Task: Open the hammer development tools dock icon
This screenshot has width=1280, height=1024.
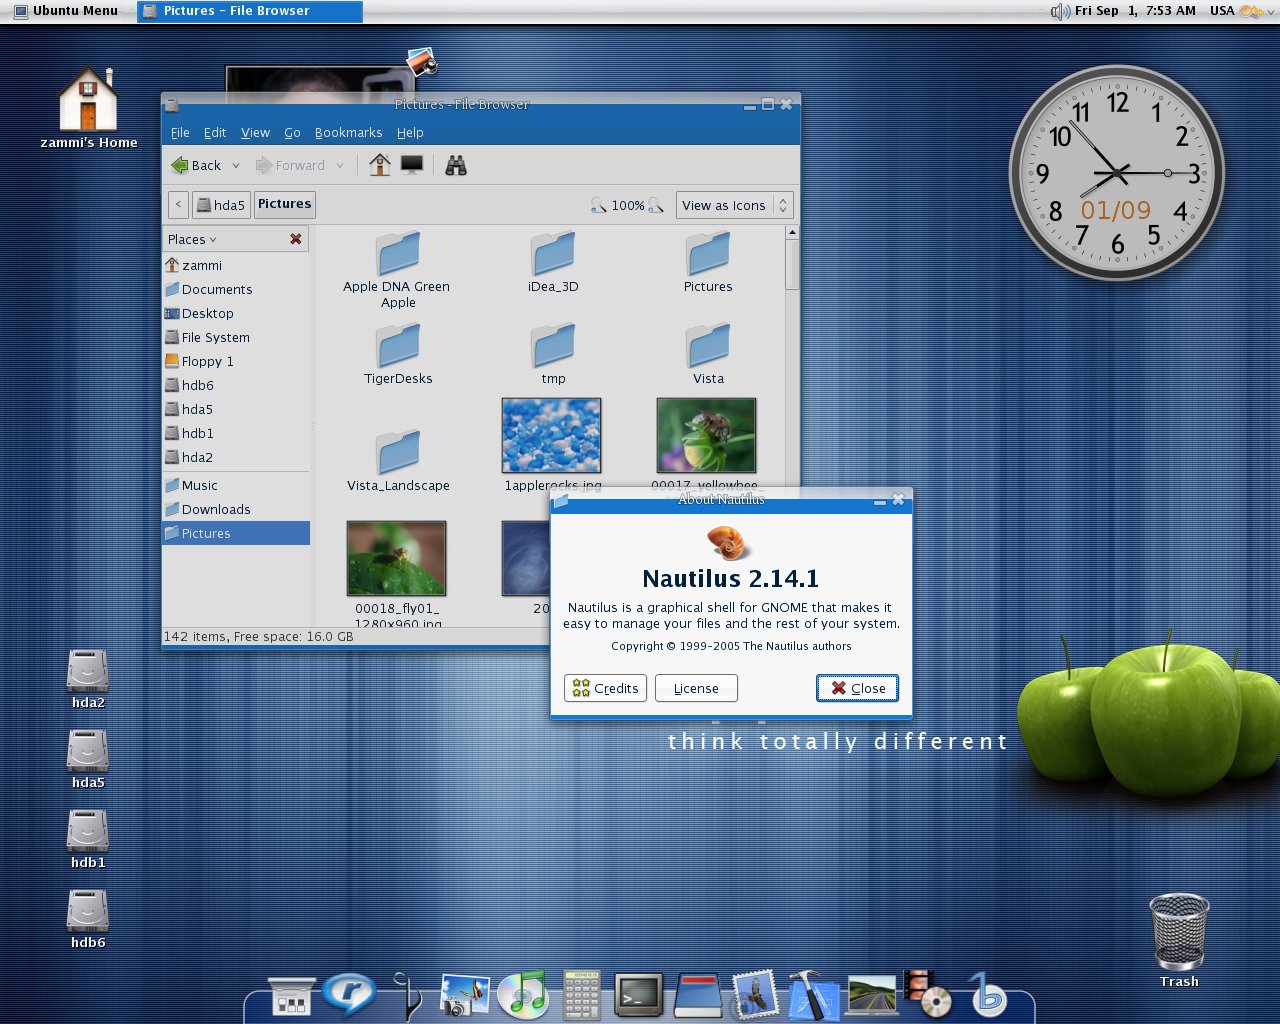Action: click(812, 995)
